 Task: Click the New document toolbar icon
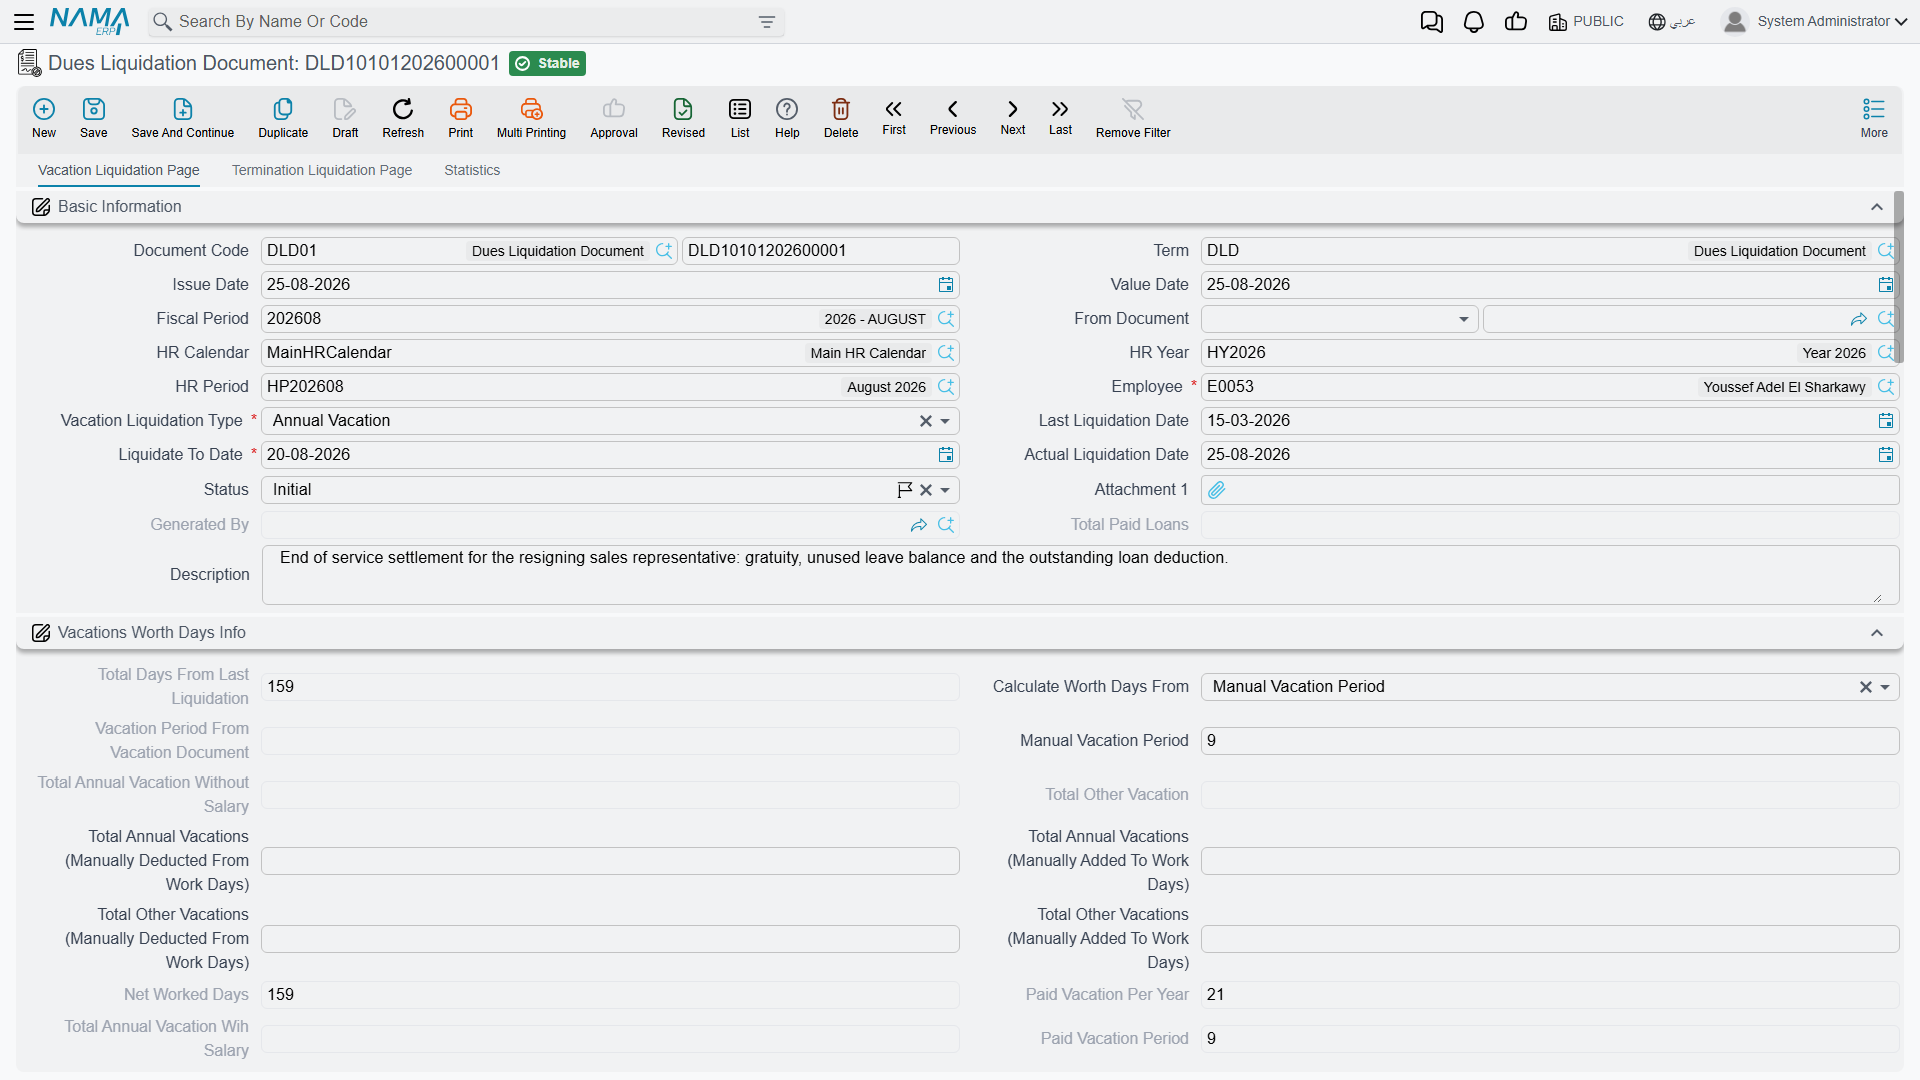point(44,117)
